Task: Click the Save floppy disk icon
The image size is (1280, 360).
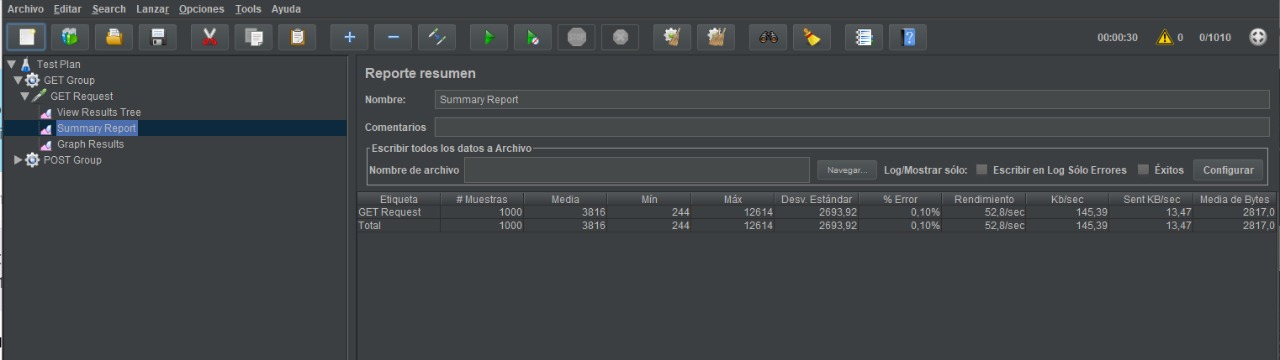Action: pos(158,37)
